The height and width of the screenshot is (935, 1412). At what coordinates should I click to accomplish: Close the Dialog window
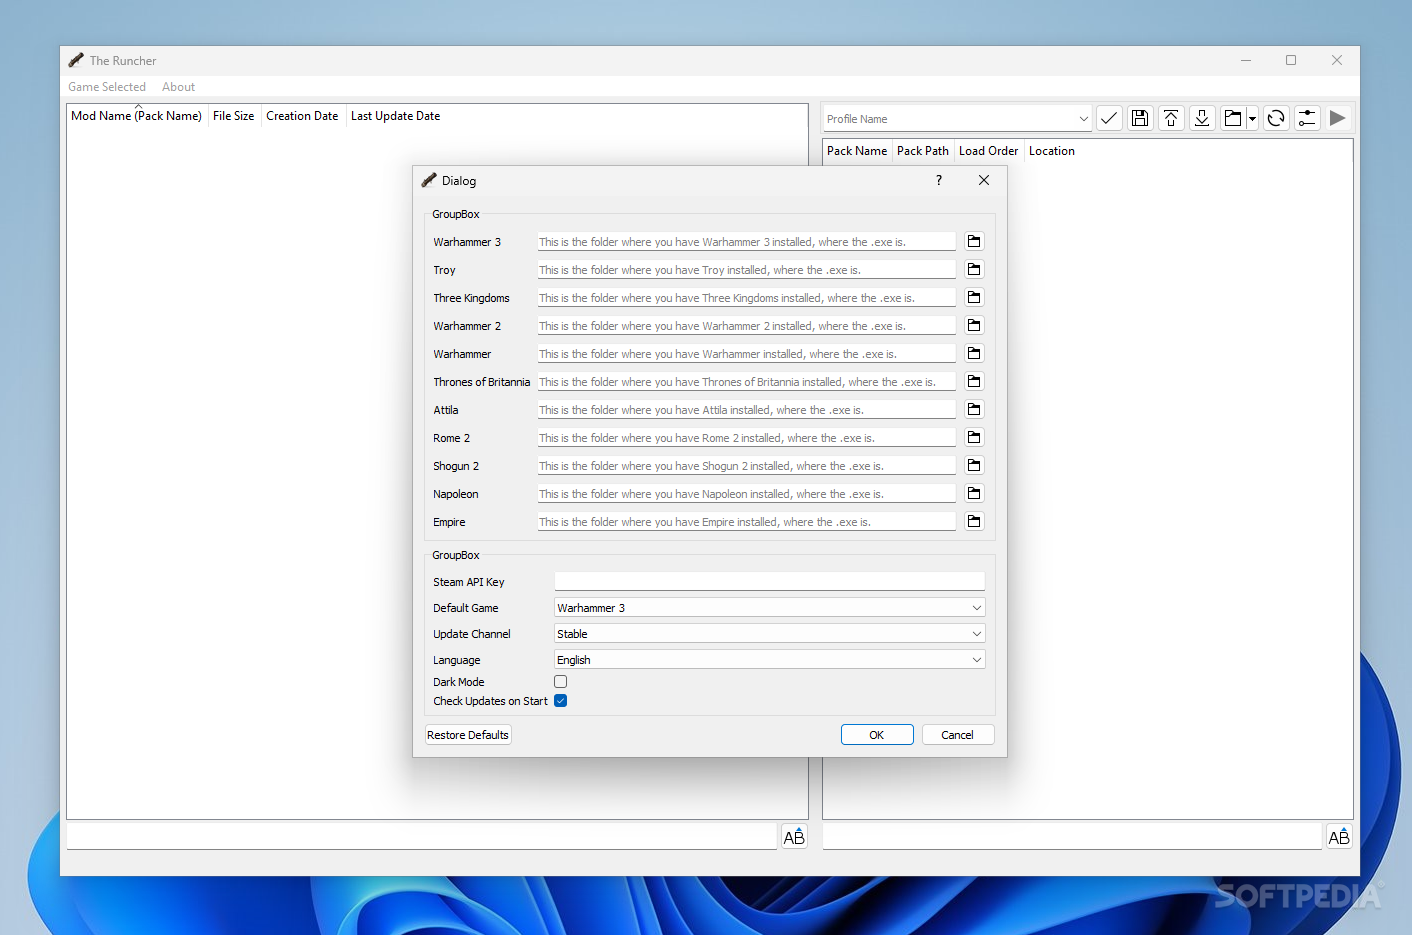(x=984, y=180)
